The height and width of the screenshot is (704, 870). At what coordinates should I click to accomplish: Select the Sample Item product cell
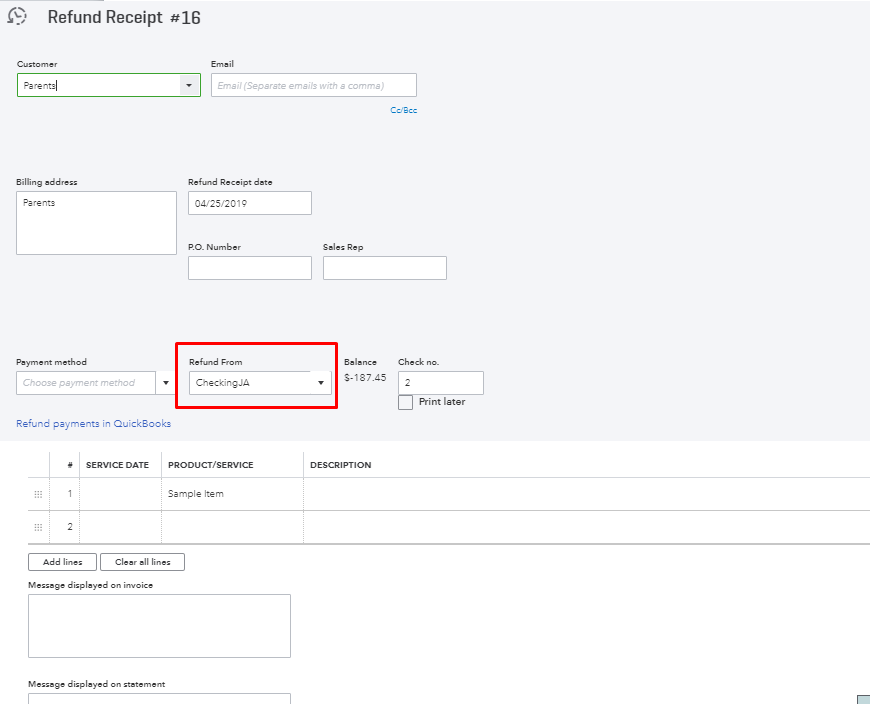tap(232, 494)
